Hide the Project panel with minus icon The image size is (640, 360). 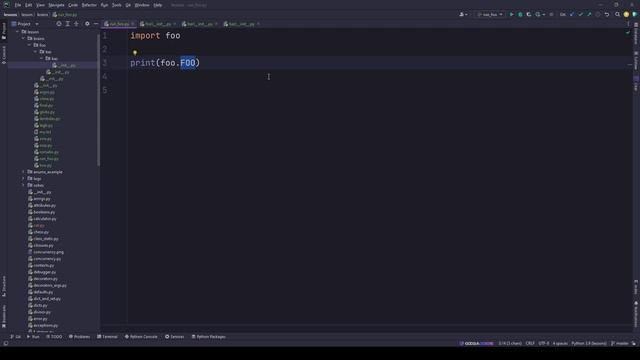(x=96, y=24)
